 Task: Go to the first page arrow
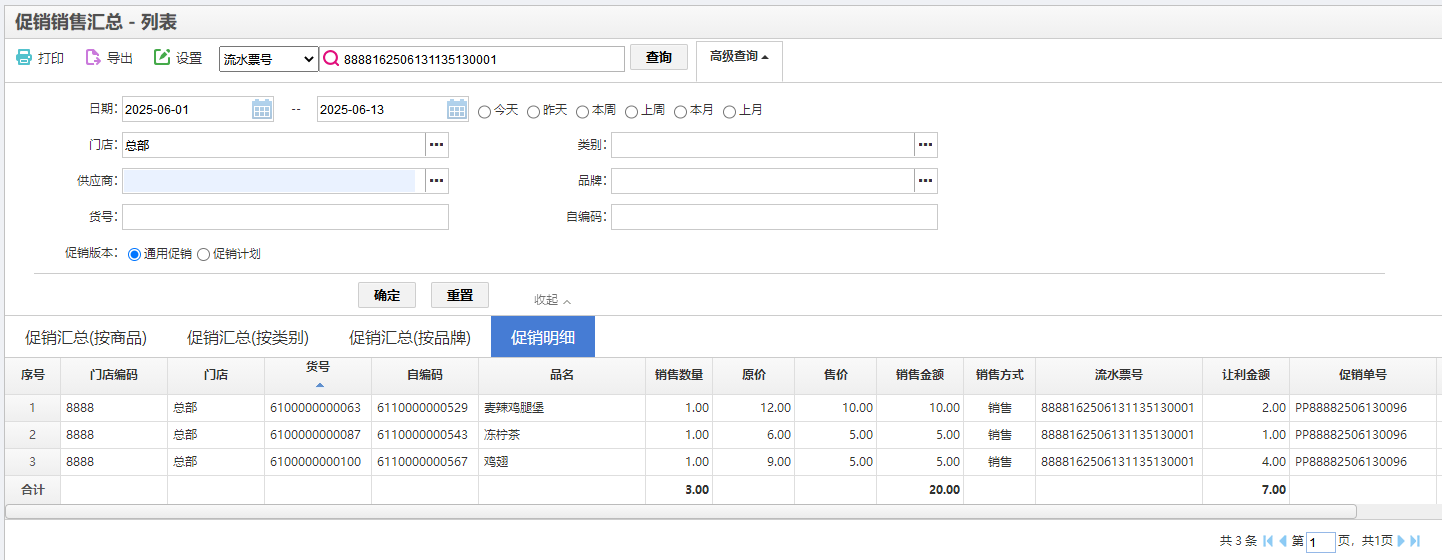(1268, 541)
